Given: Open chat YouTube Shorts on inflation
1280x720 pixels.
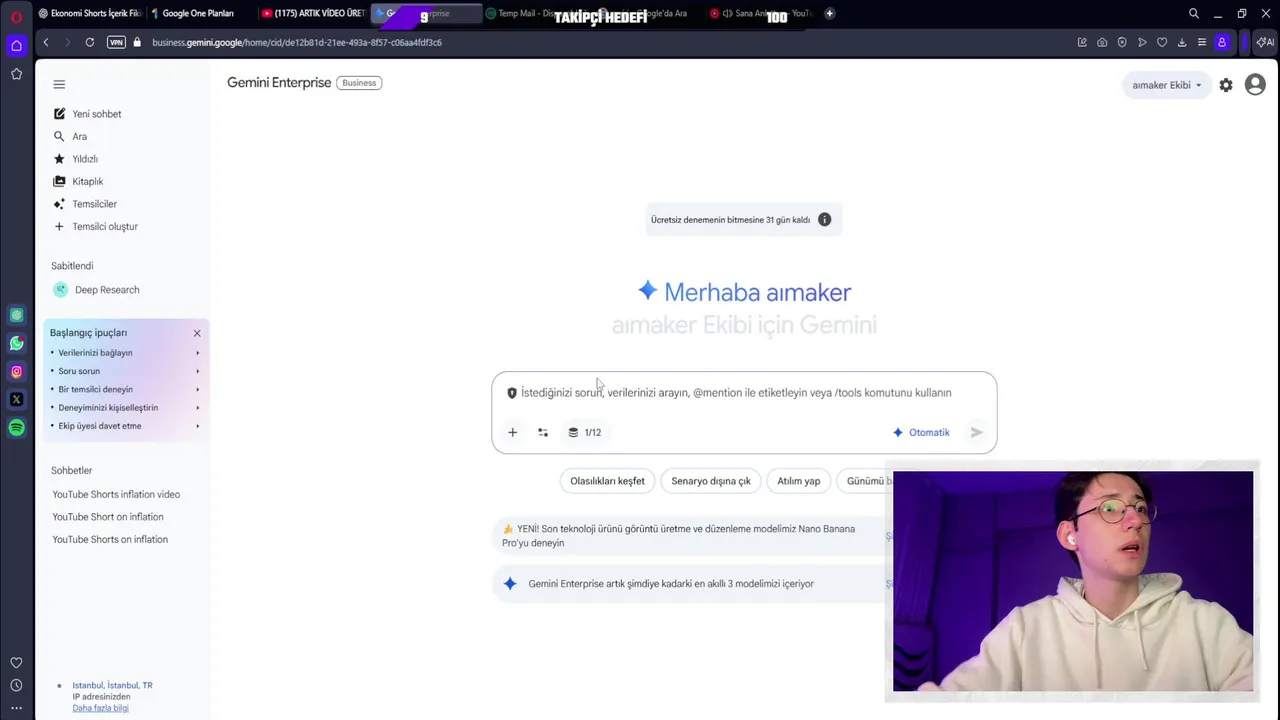Looking at the screenshot, I should pyautogui.click(x=110, y=539).
